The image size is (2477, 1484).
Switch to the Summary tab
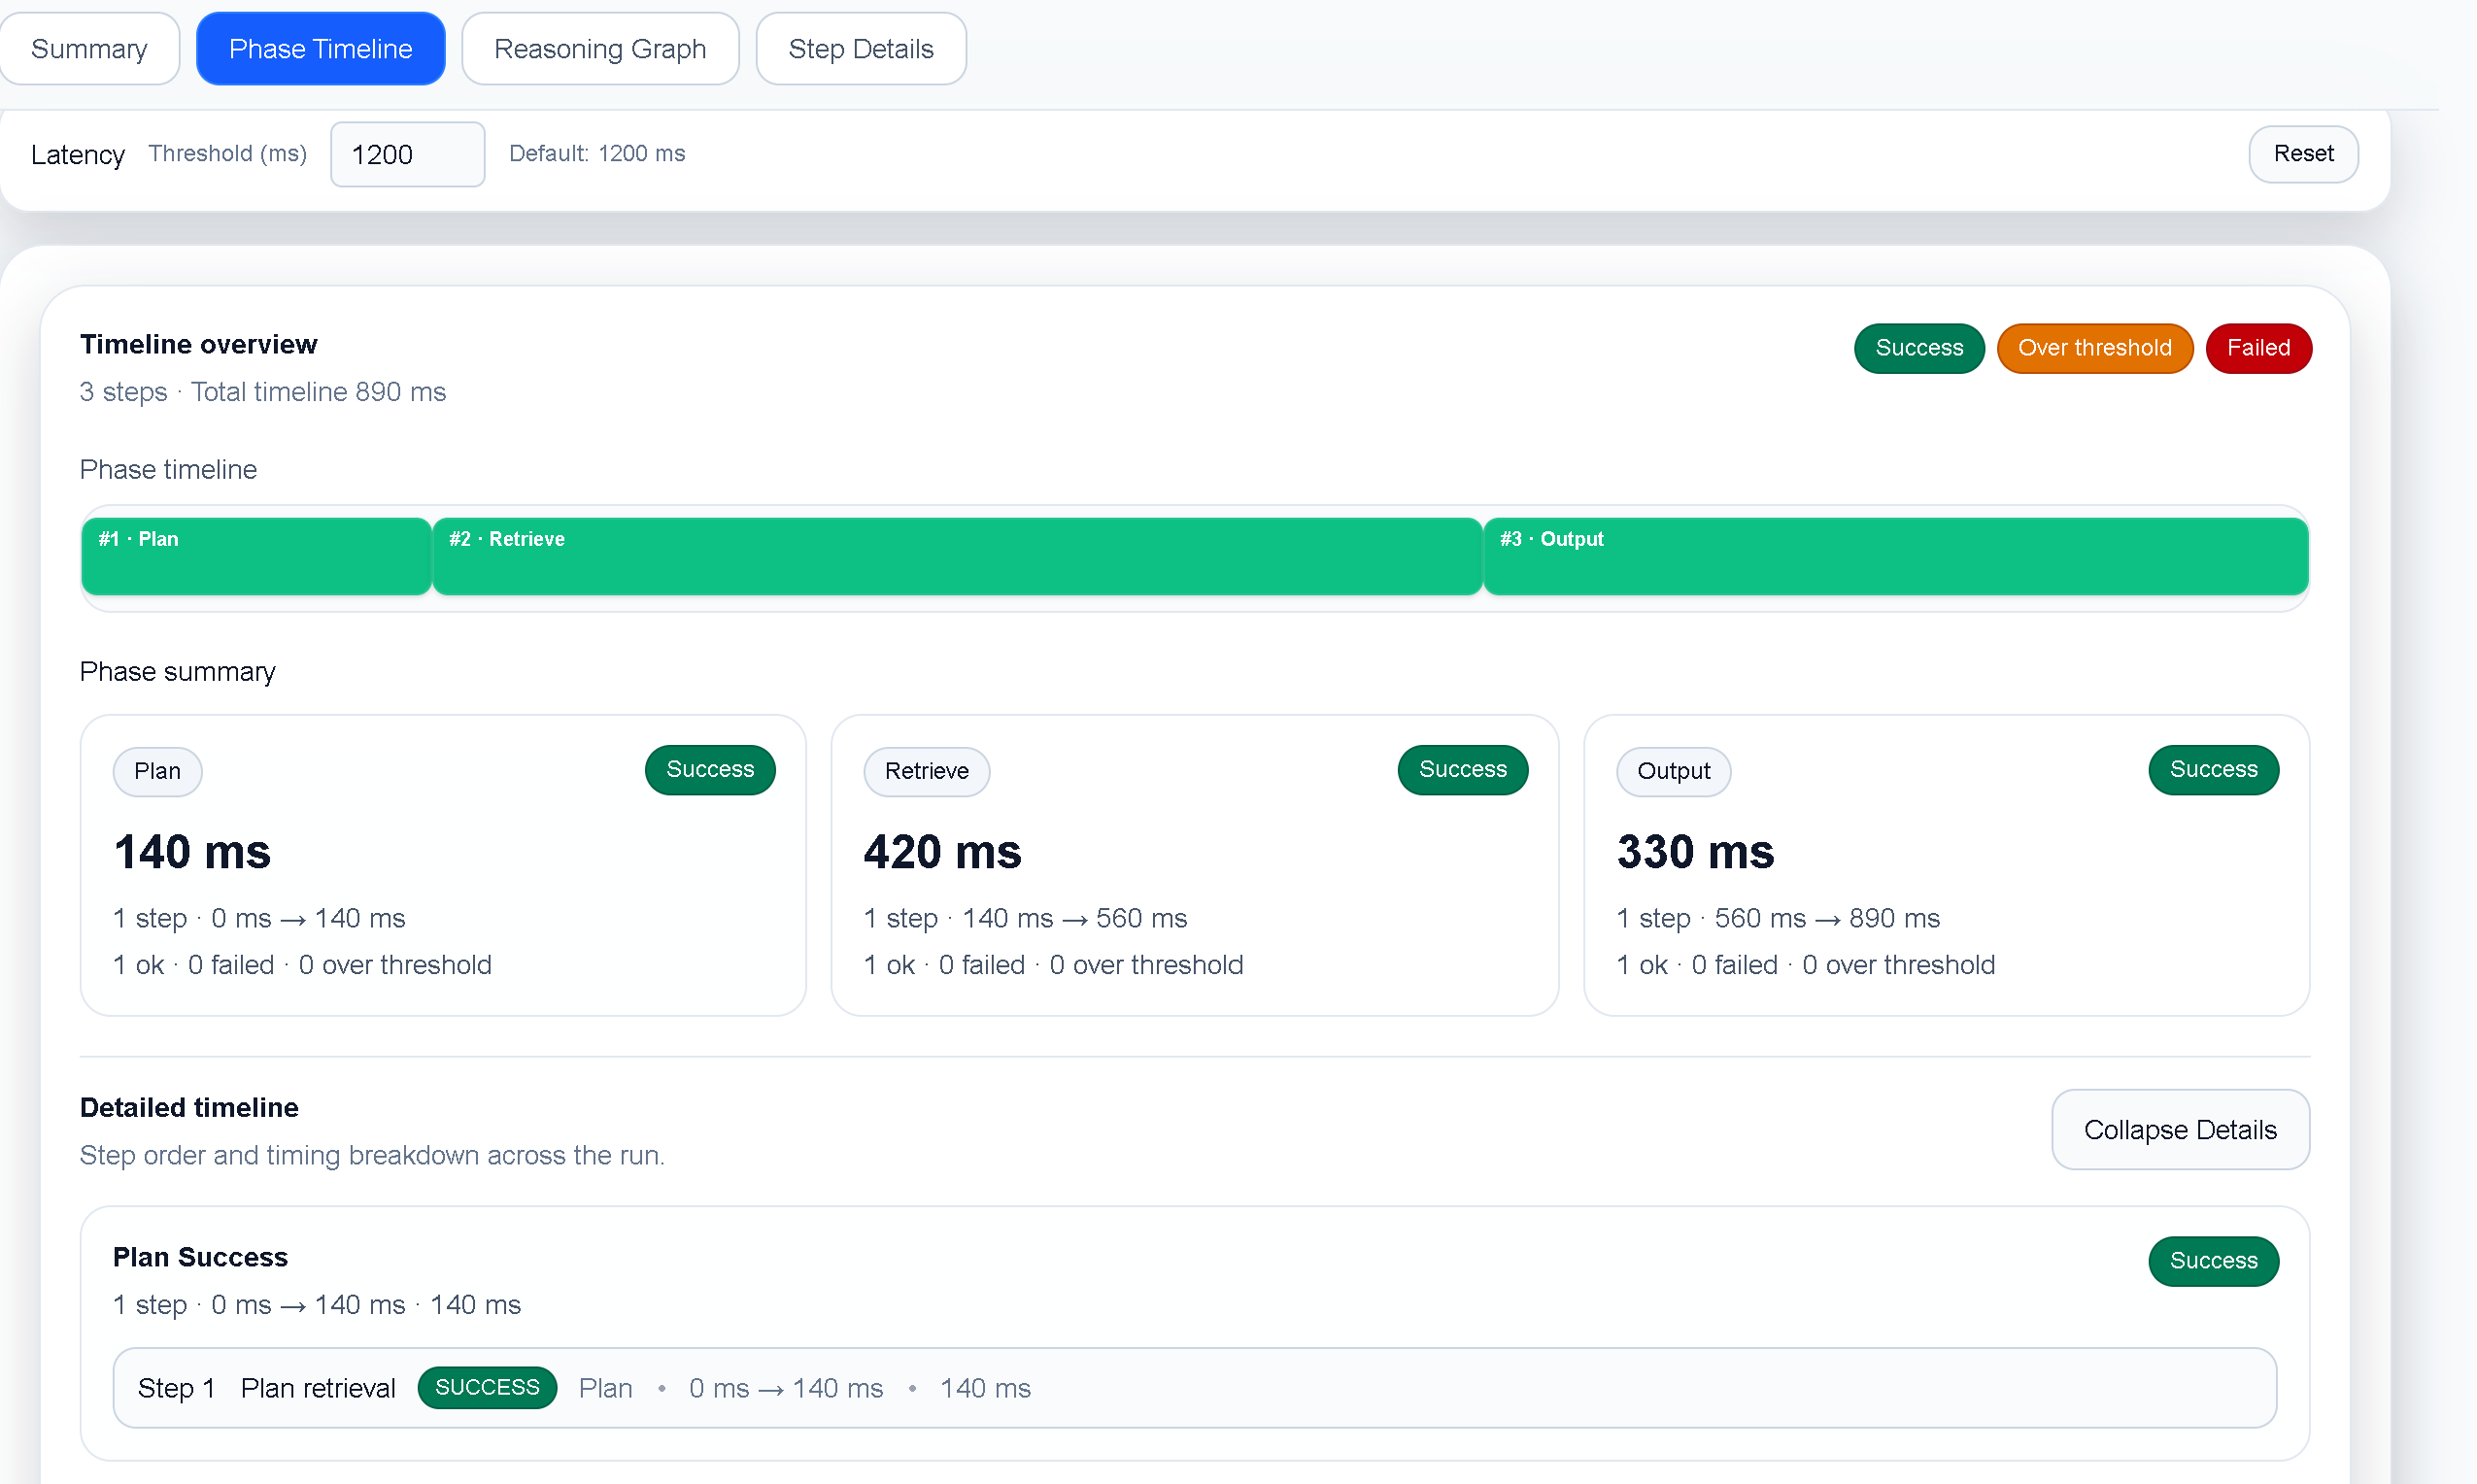[x=89, y=49]
